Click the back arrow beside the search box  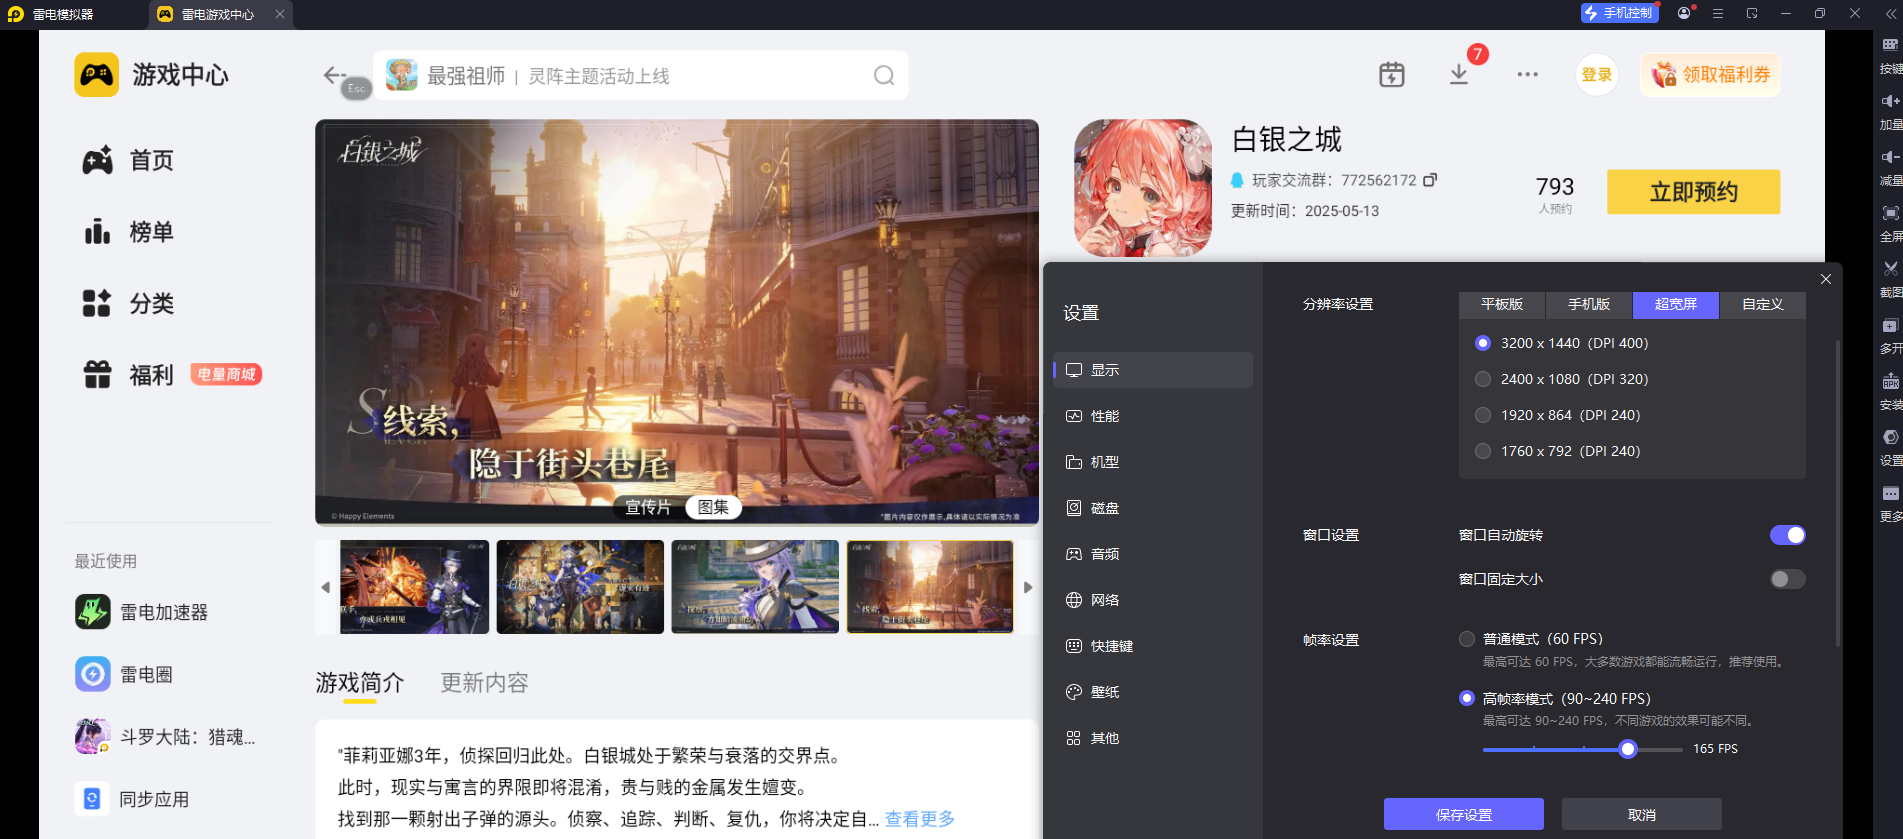pos(334,75)
